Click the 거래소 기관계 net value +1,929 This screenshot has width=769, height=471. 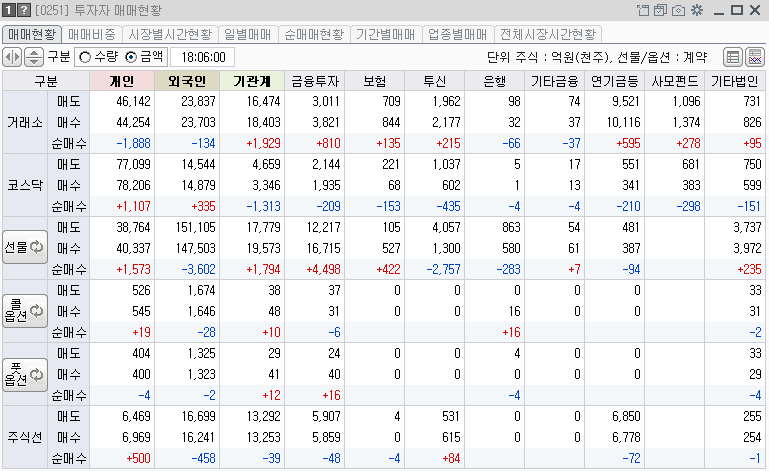(x=263, y=143)
